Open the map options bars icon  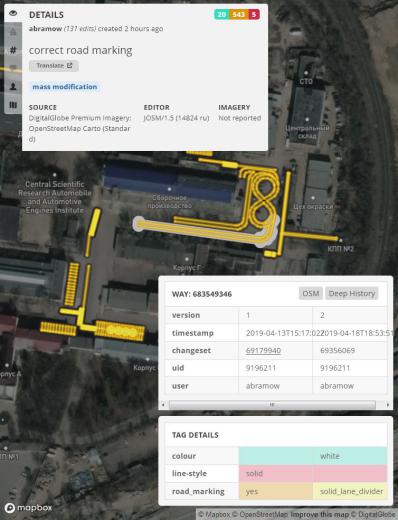point(13,105)
